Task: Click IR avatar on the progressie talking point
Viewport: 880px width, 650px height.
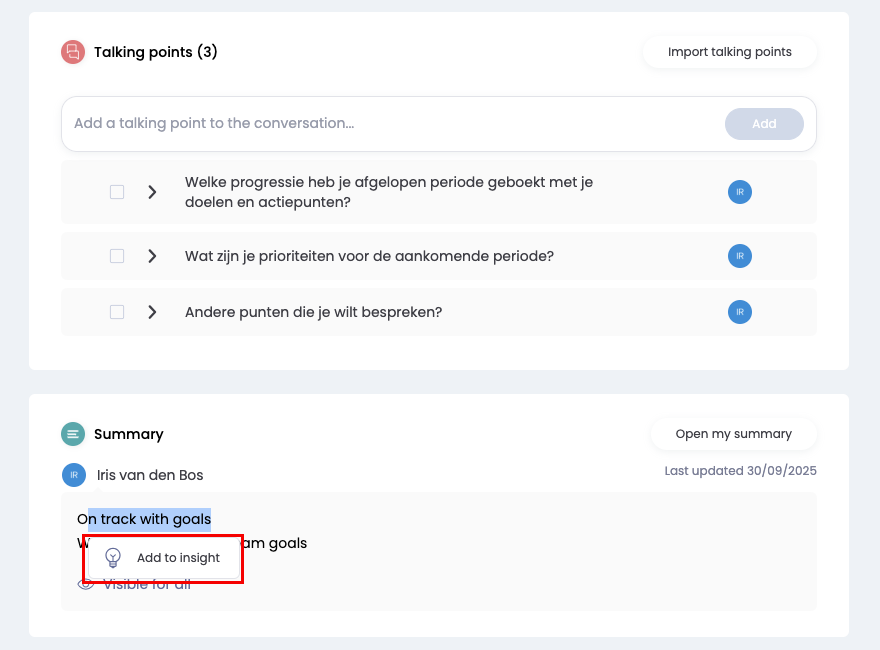Action: pos(740,192)
